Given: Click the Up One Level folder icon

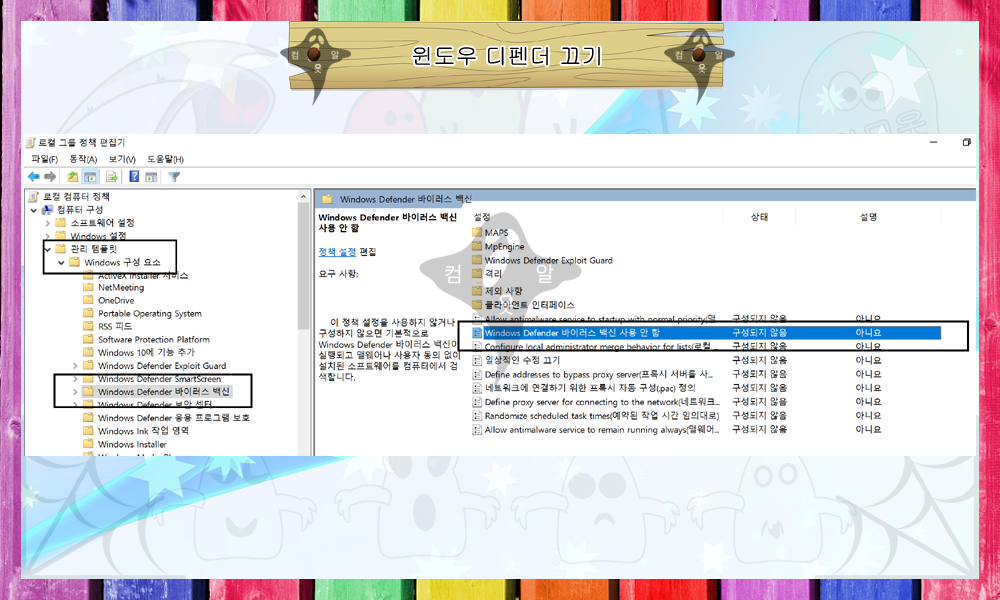Looking at the screenshot, I should (x=73, y=177).
